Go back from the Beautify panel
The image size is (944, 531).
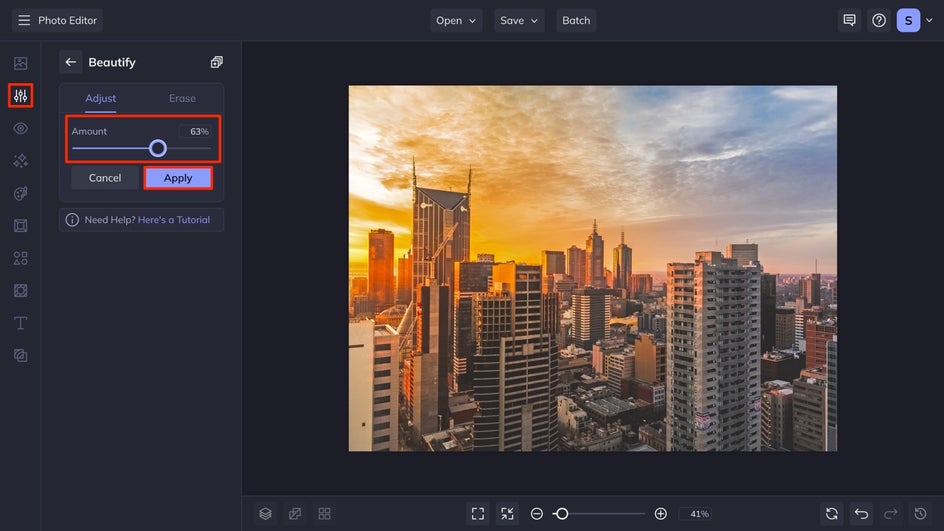click(x=70, y=62)
